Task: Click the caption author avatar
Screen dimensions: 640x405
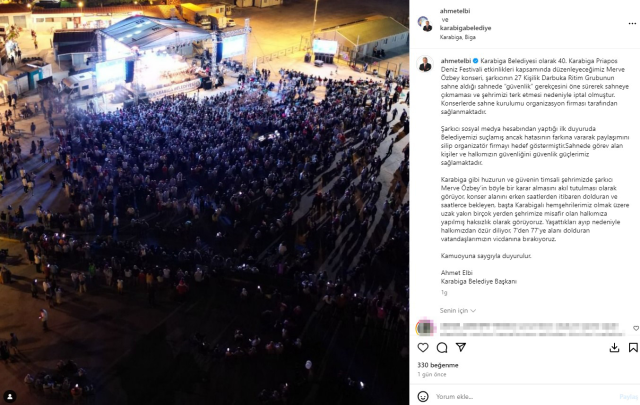Action: [x=425, y=64]
